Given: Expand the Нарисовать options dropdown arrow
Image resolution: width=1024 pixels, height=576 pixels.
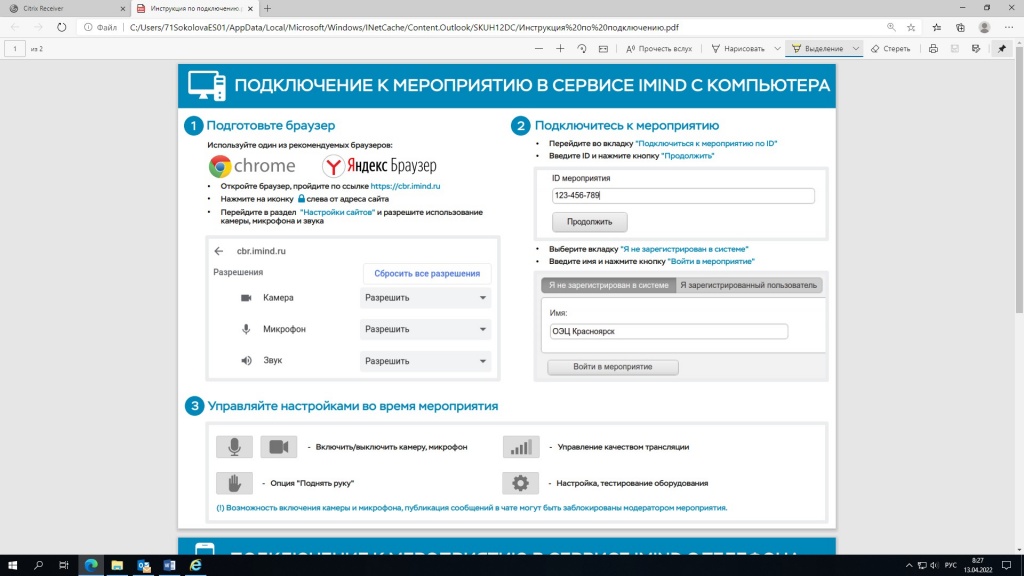Looking at the screenshot, I should [774, 48].
